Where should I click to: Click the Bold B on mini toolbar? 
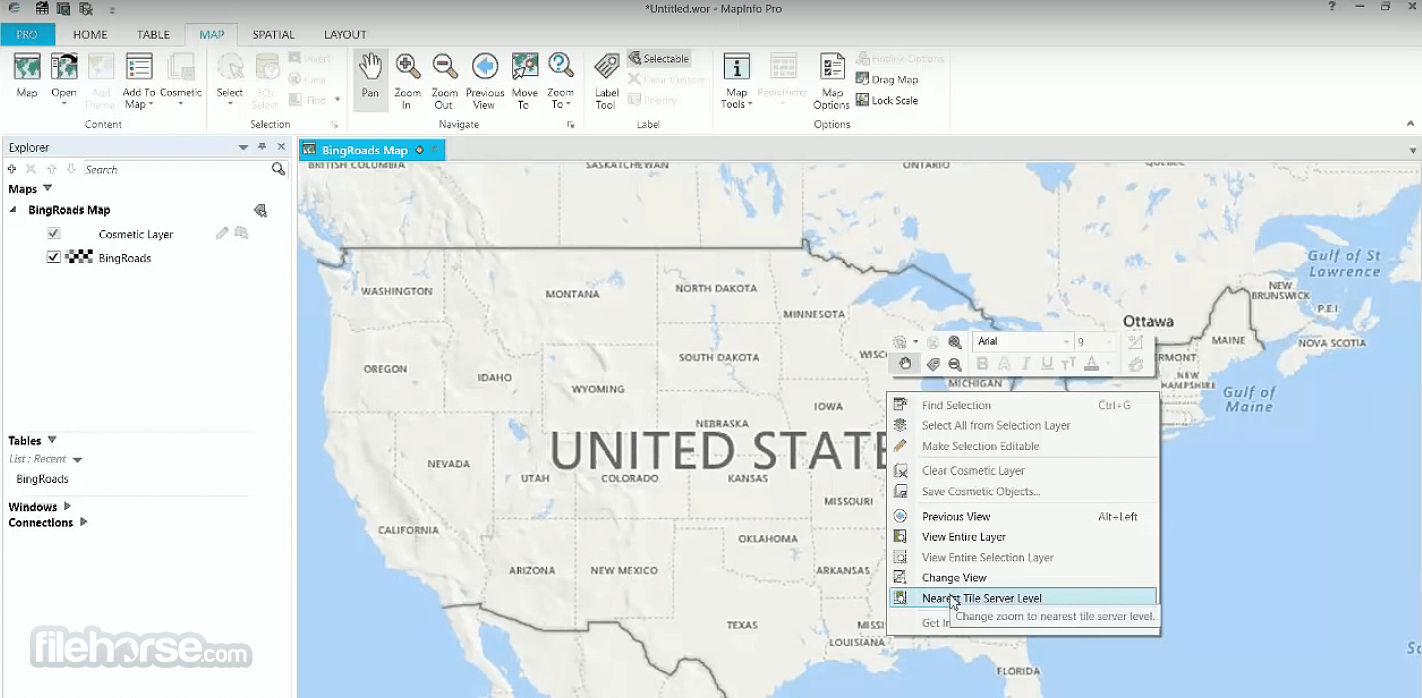[982, 364]
